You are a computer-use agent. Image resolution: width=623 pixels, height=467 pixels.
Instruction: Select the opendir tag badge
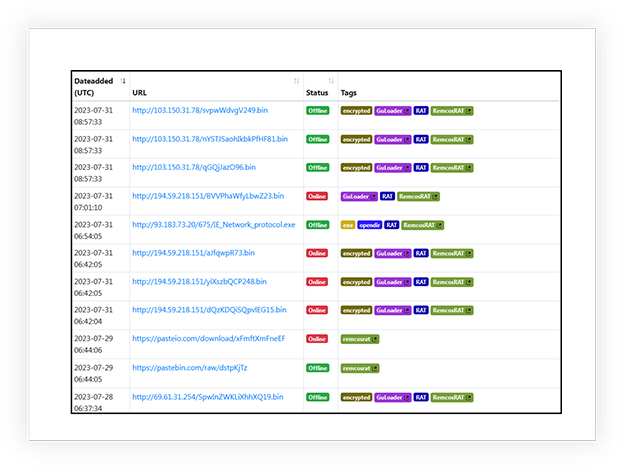pyautogui.click(x=370, y=225)
